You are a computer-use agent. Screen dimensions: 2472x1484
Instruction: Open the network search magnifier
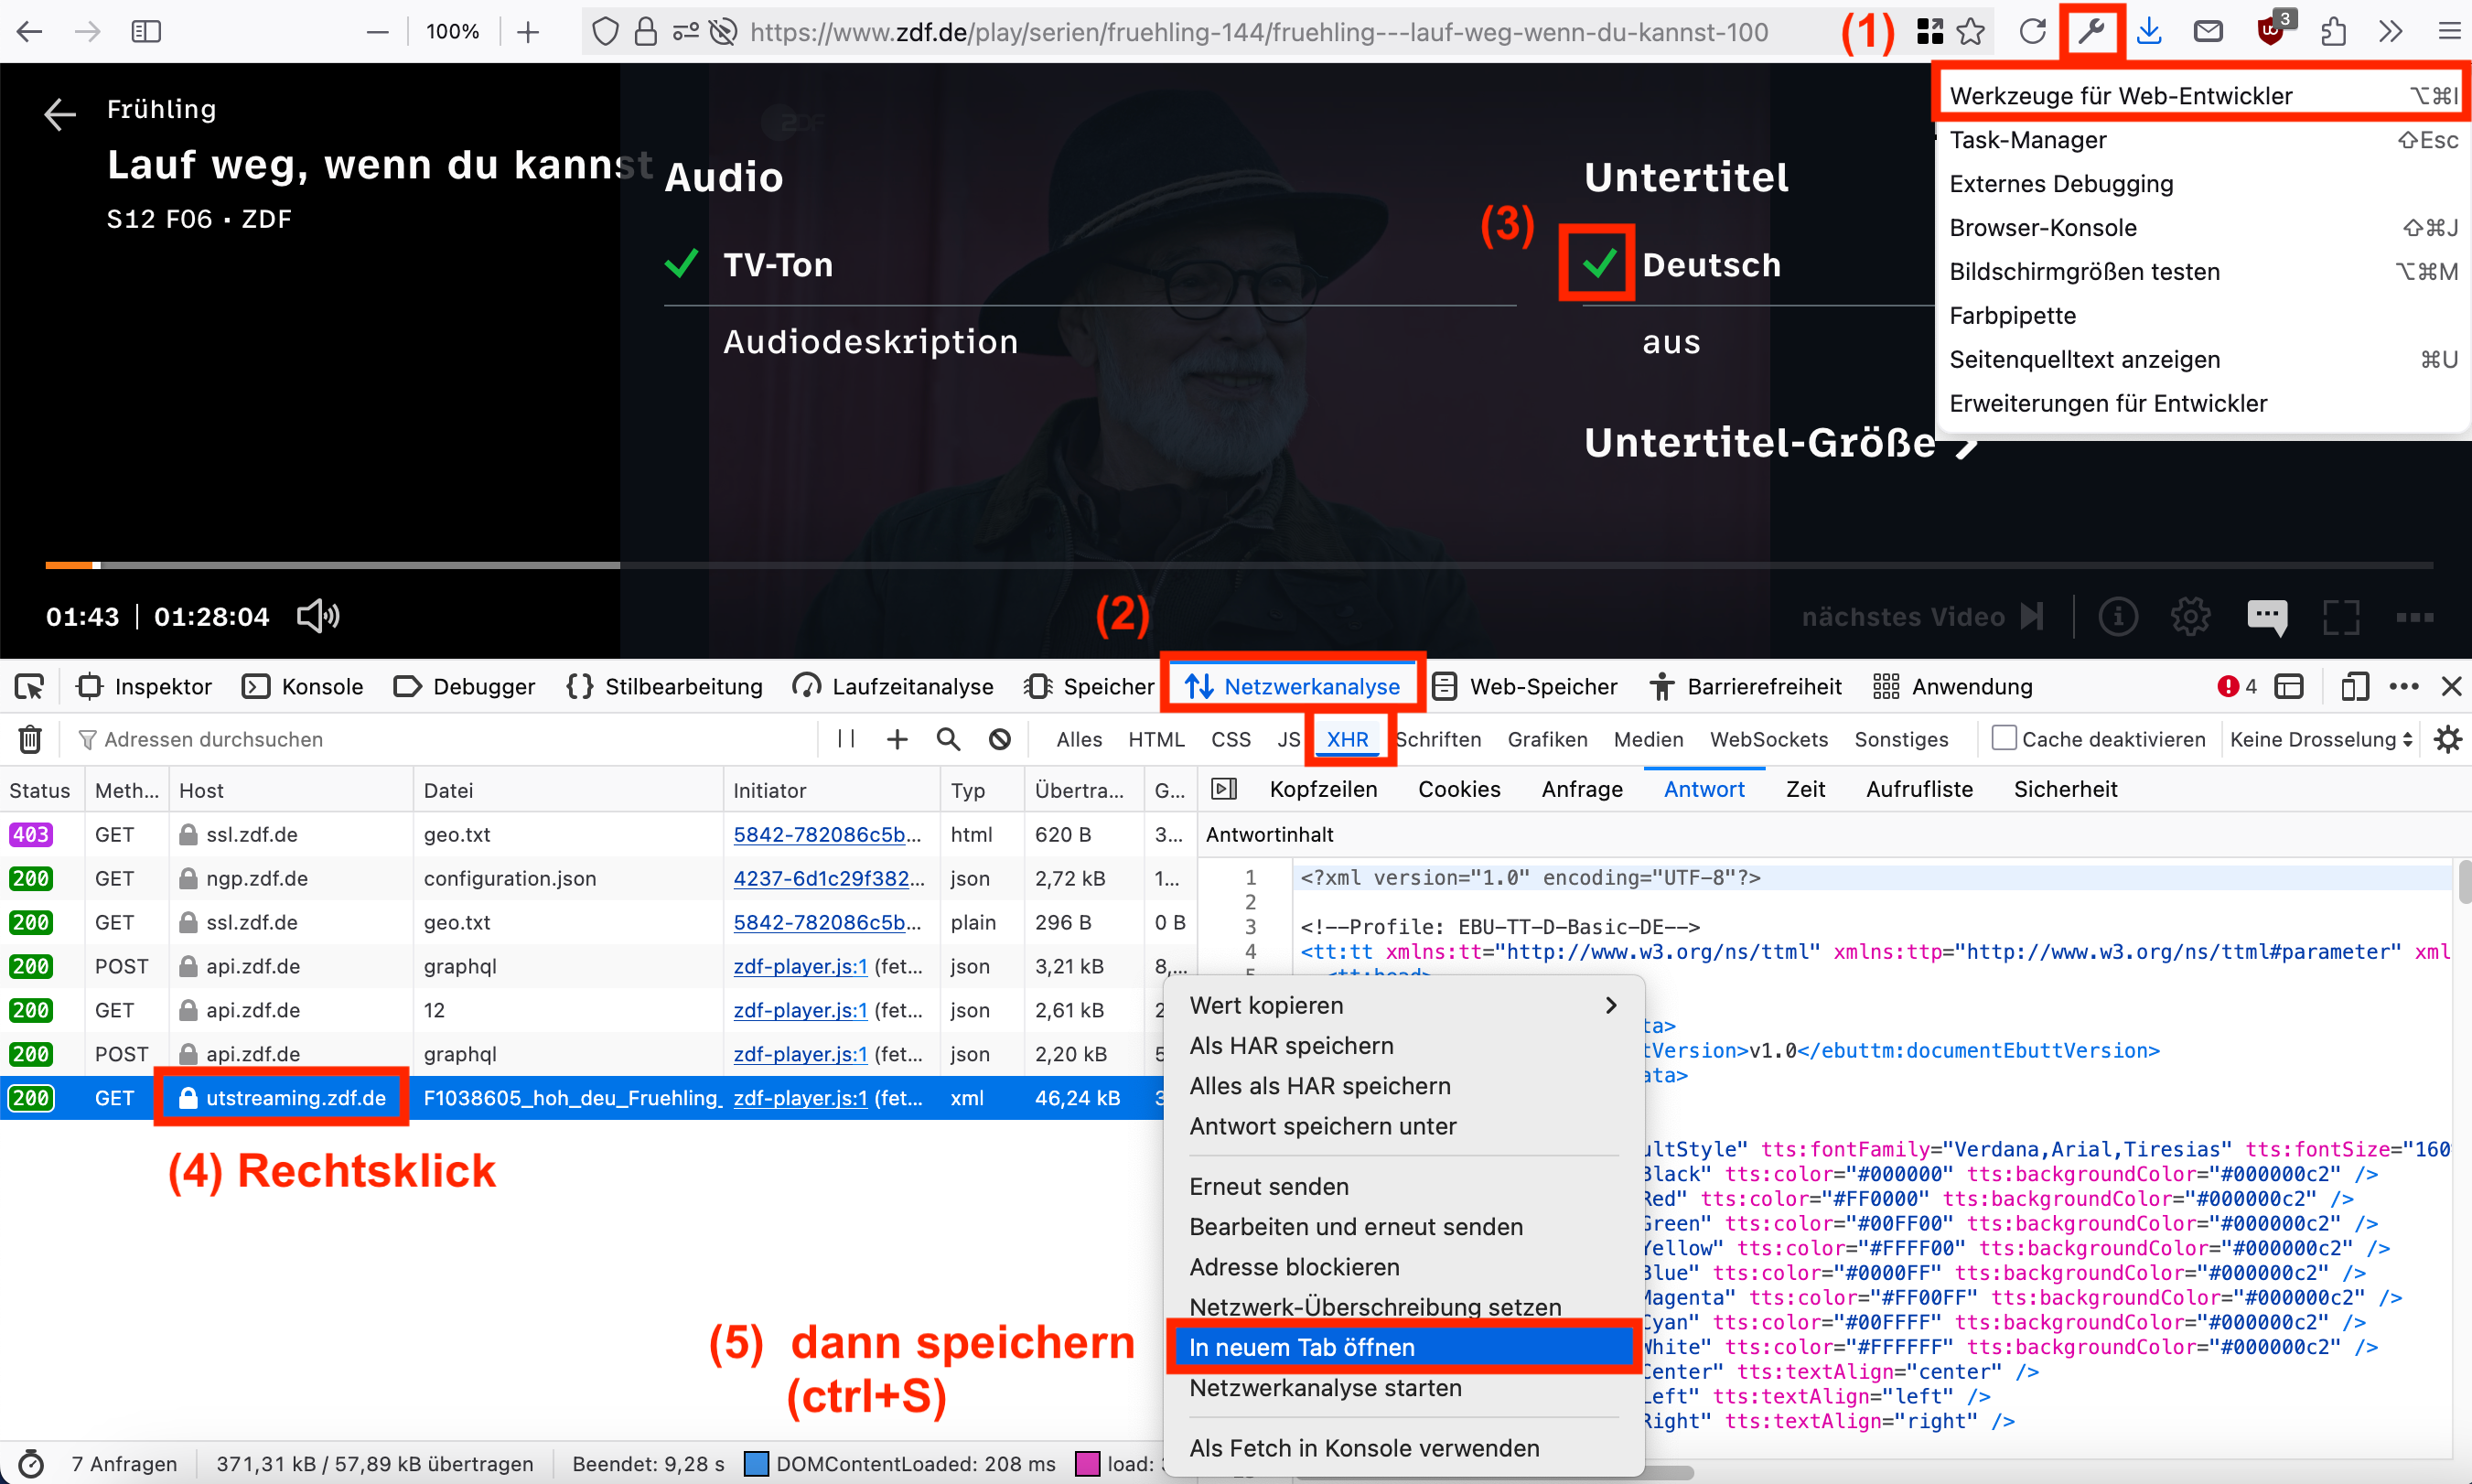[948, 739]
